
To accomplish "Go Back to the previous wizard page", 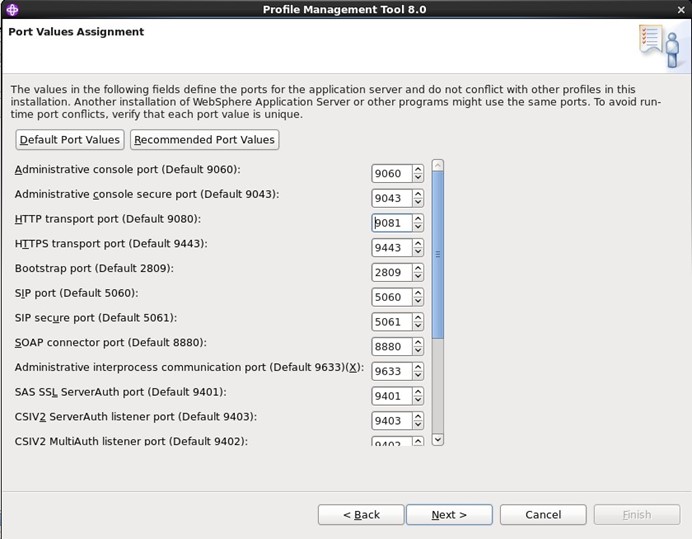I will (x=361, y=514).
